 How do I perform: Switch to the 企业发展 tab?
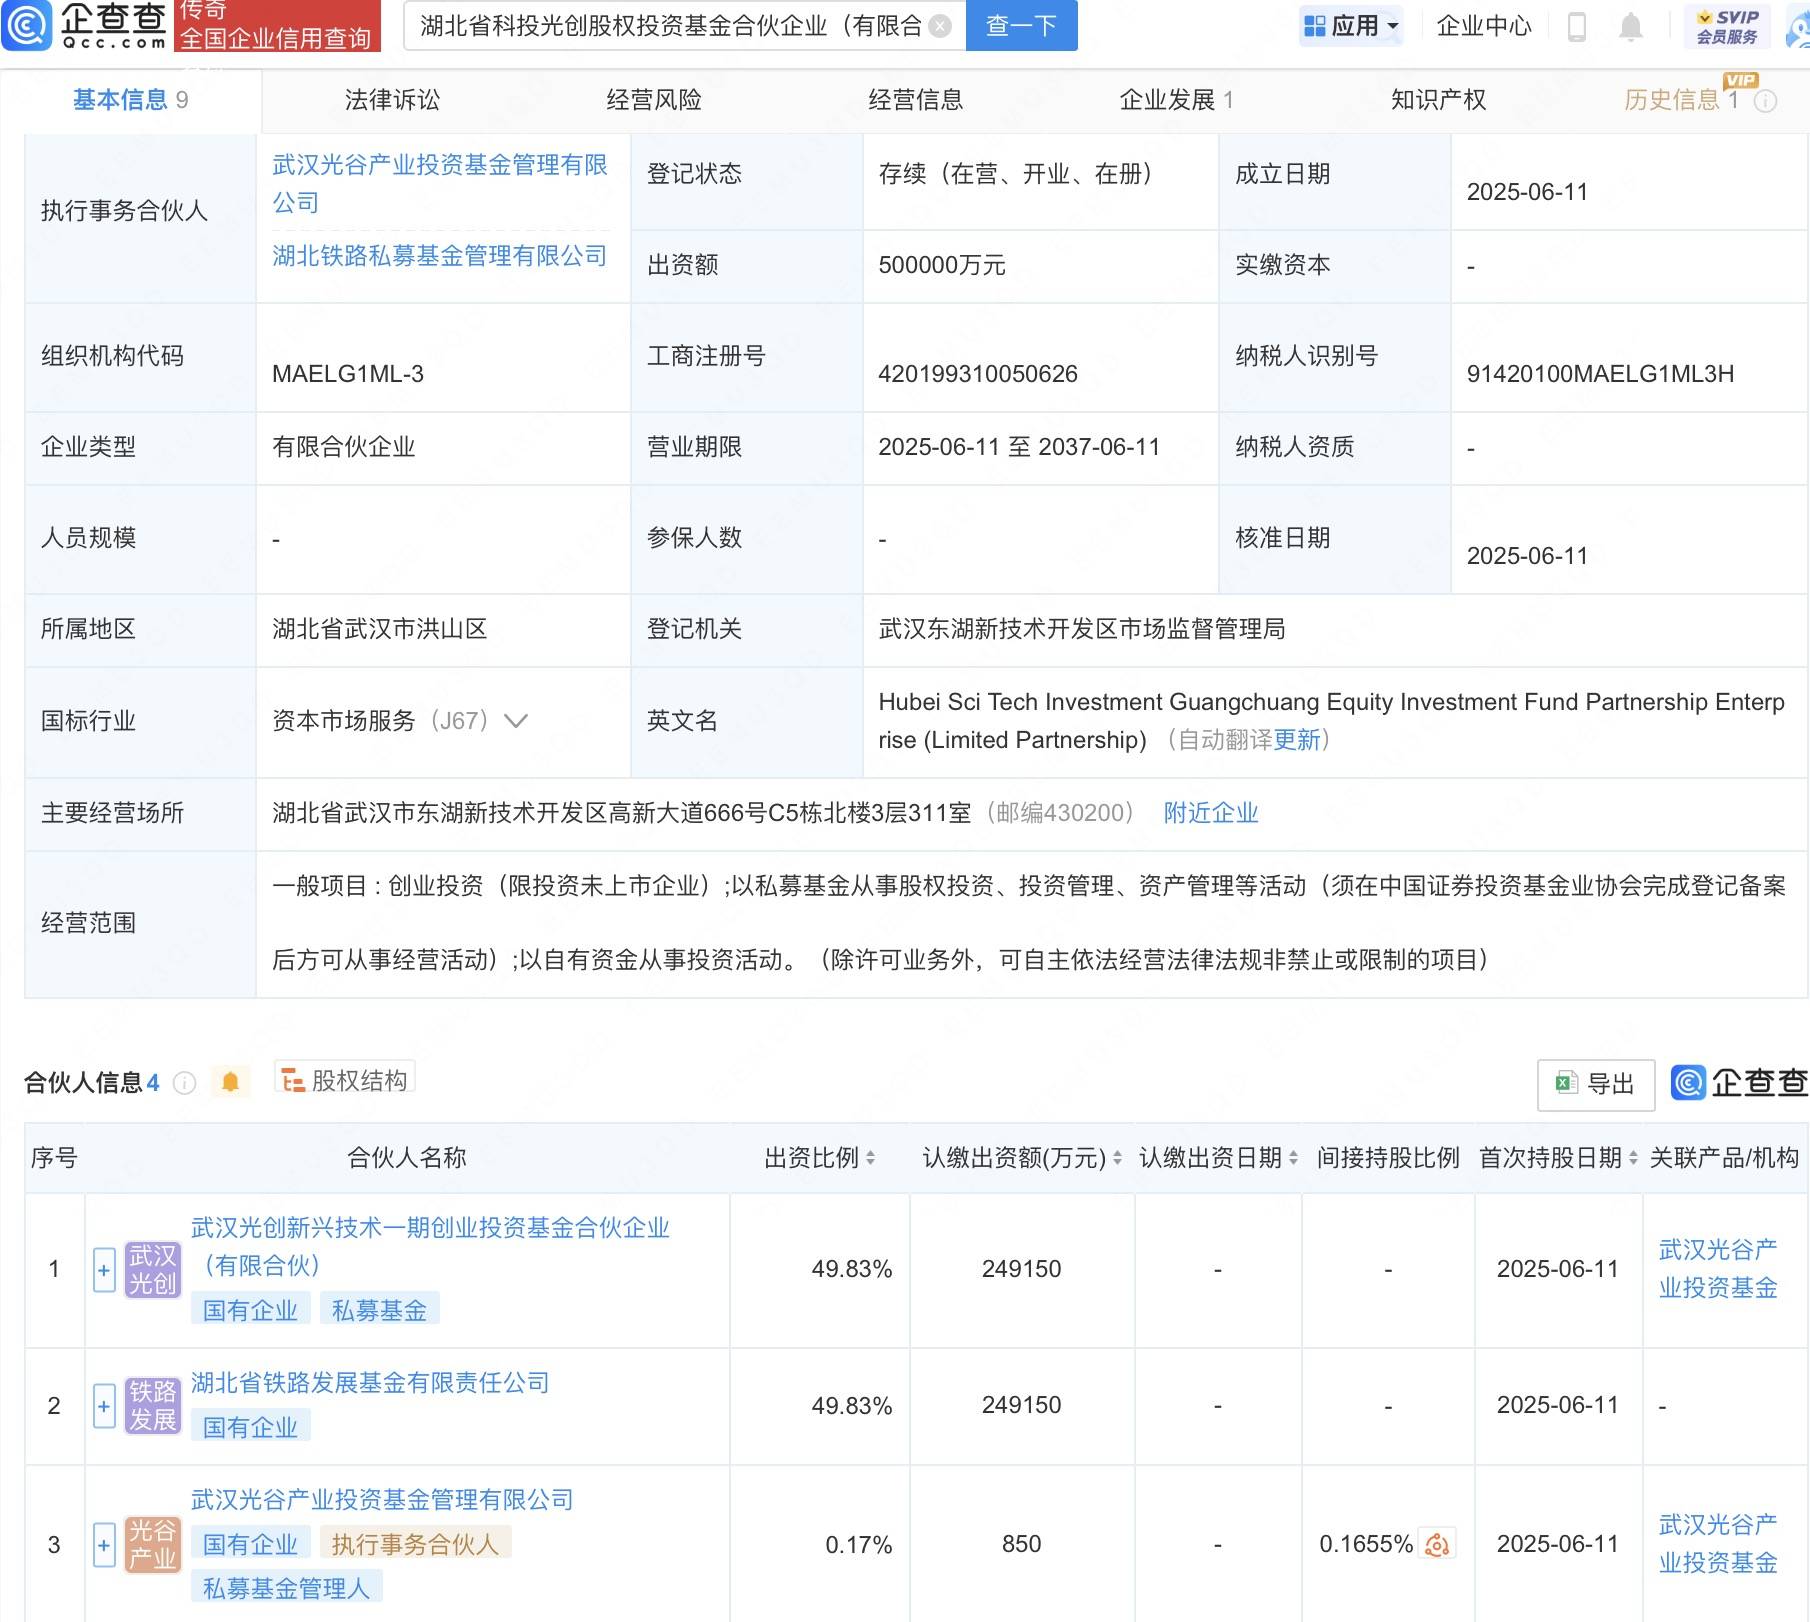(1177, 100)
